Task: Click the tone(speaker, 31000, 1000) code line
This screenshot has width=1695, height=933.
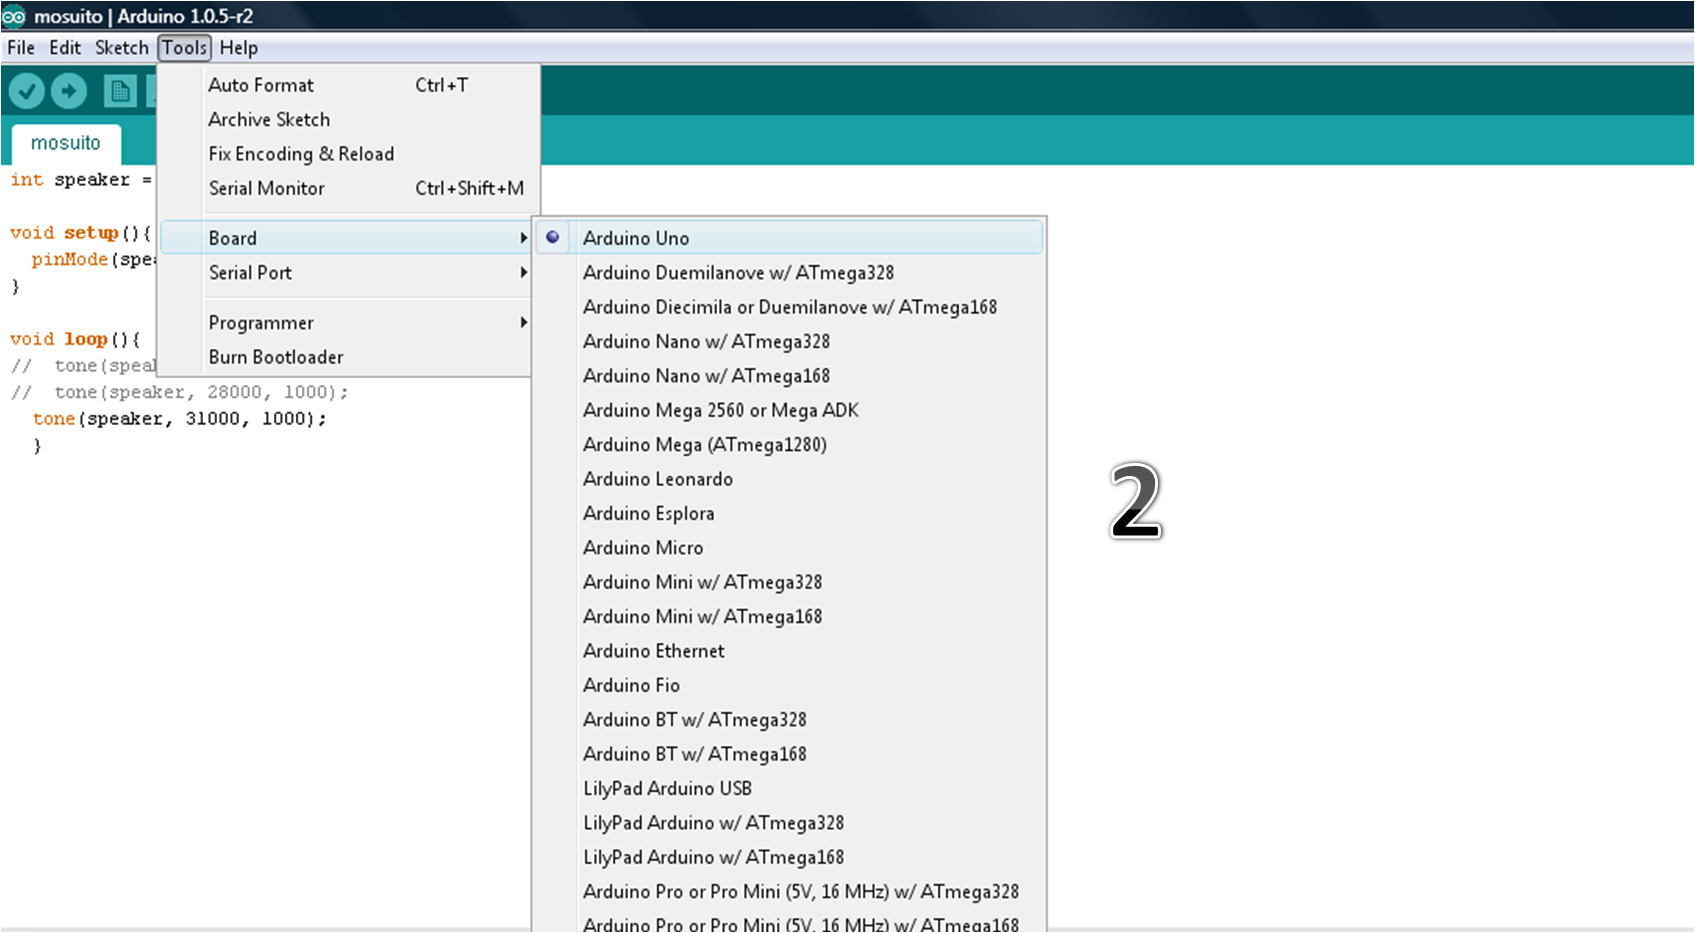Action: coord(180,419)
